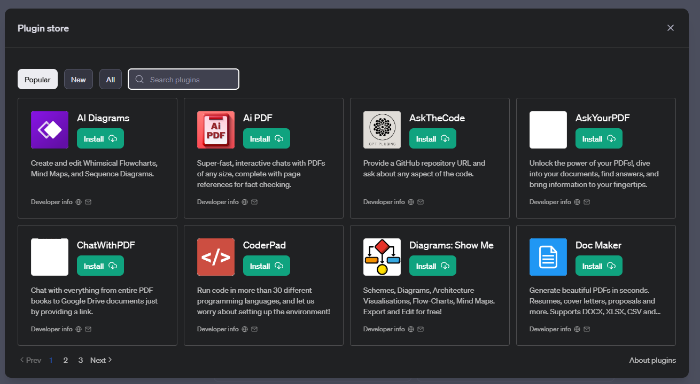Image resolution: width=700 pixels, height=384 pixels.
Task: Install the Diagrams: Show Me plugin
Action: click(x=433, y=266)
